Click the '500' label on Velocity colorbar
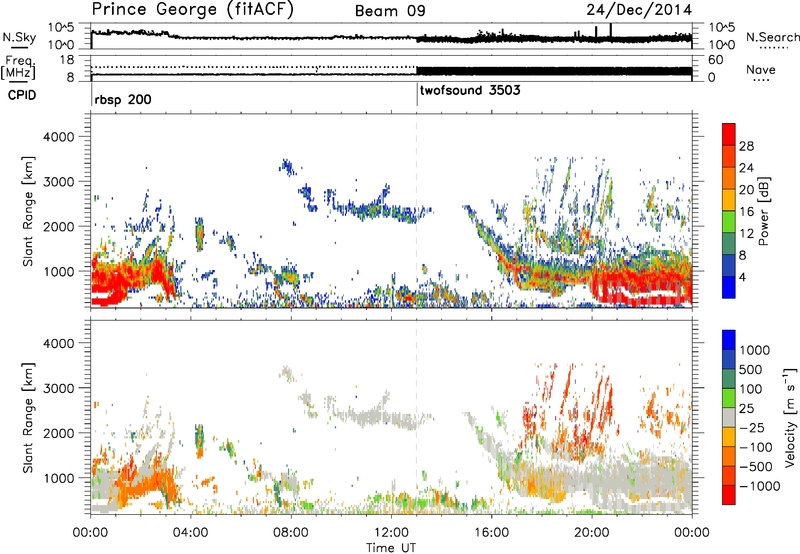The width and height of the screenshot is (800, 554). point(751,369)
